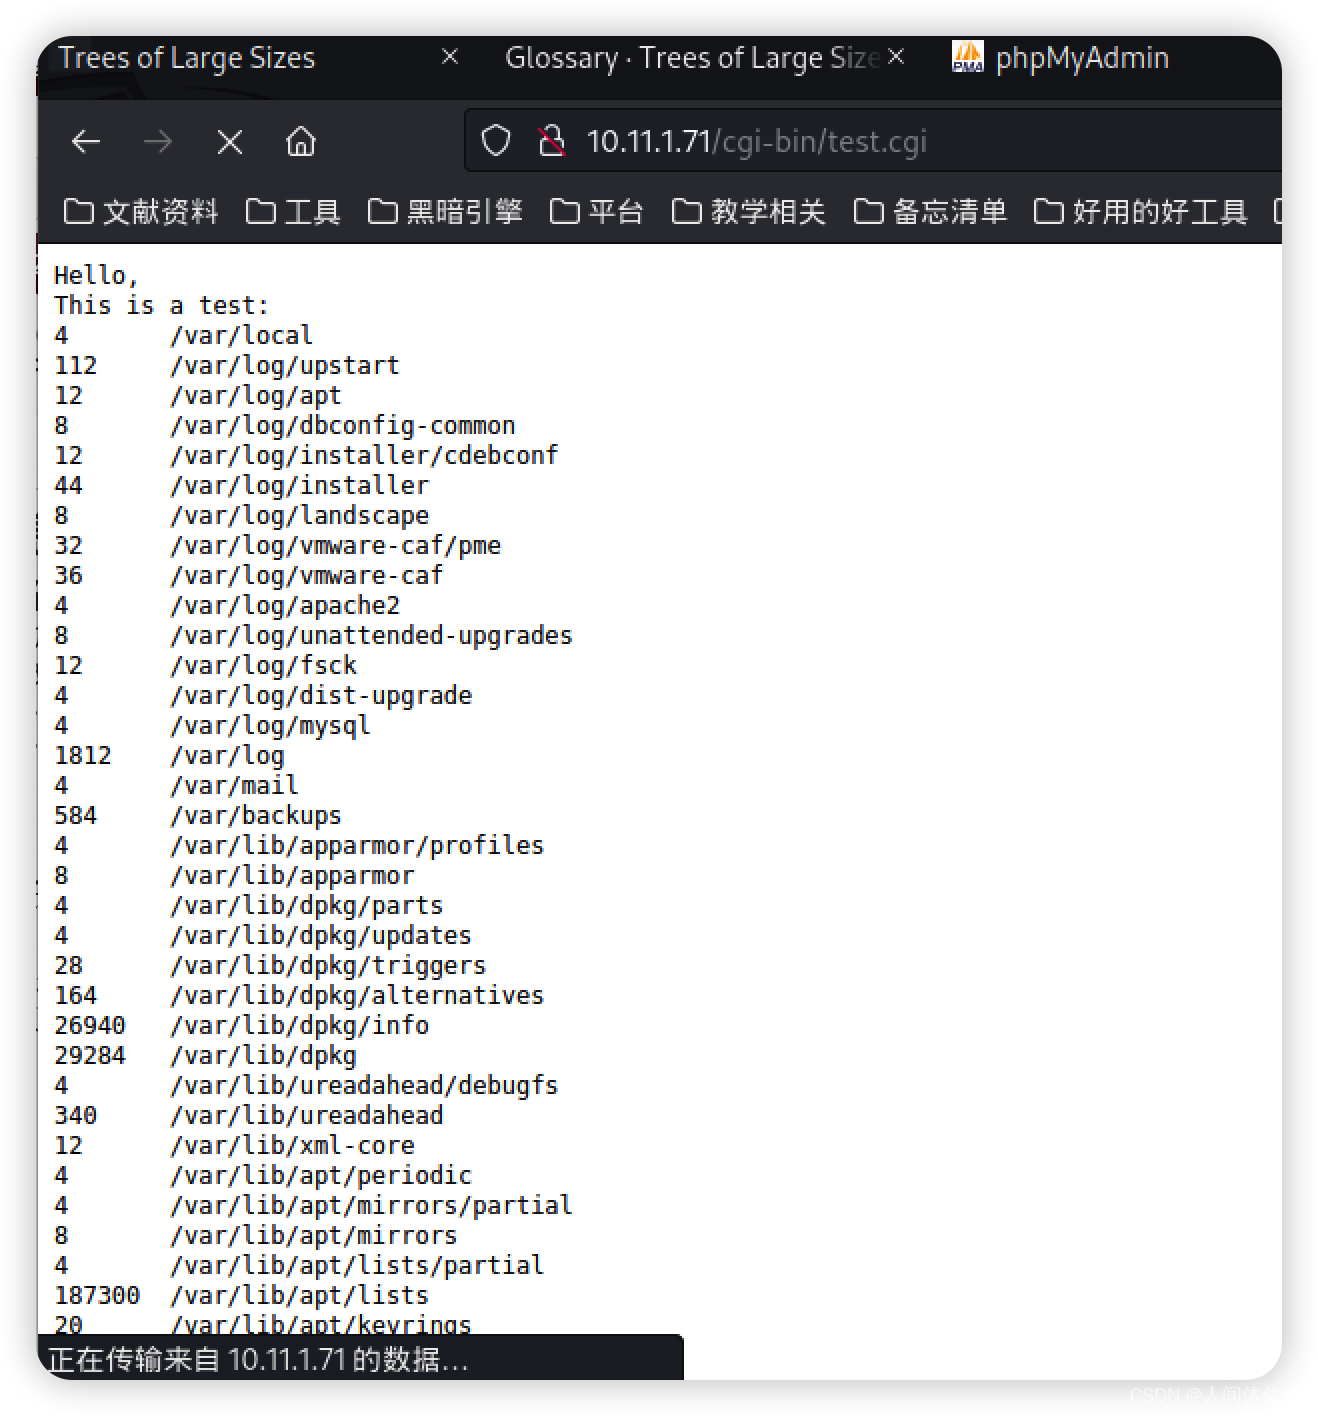Open the 工具 bookmarks folder

pyautogui.click(x=293, y=212)
